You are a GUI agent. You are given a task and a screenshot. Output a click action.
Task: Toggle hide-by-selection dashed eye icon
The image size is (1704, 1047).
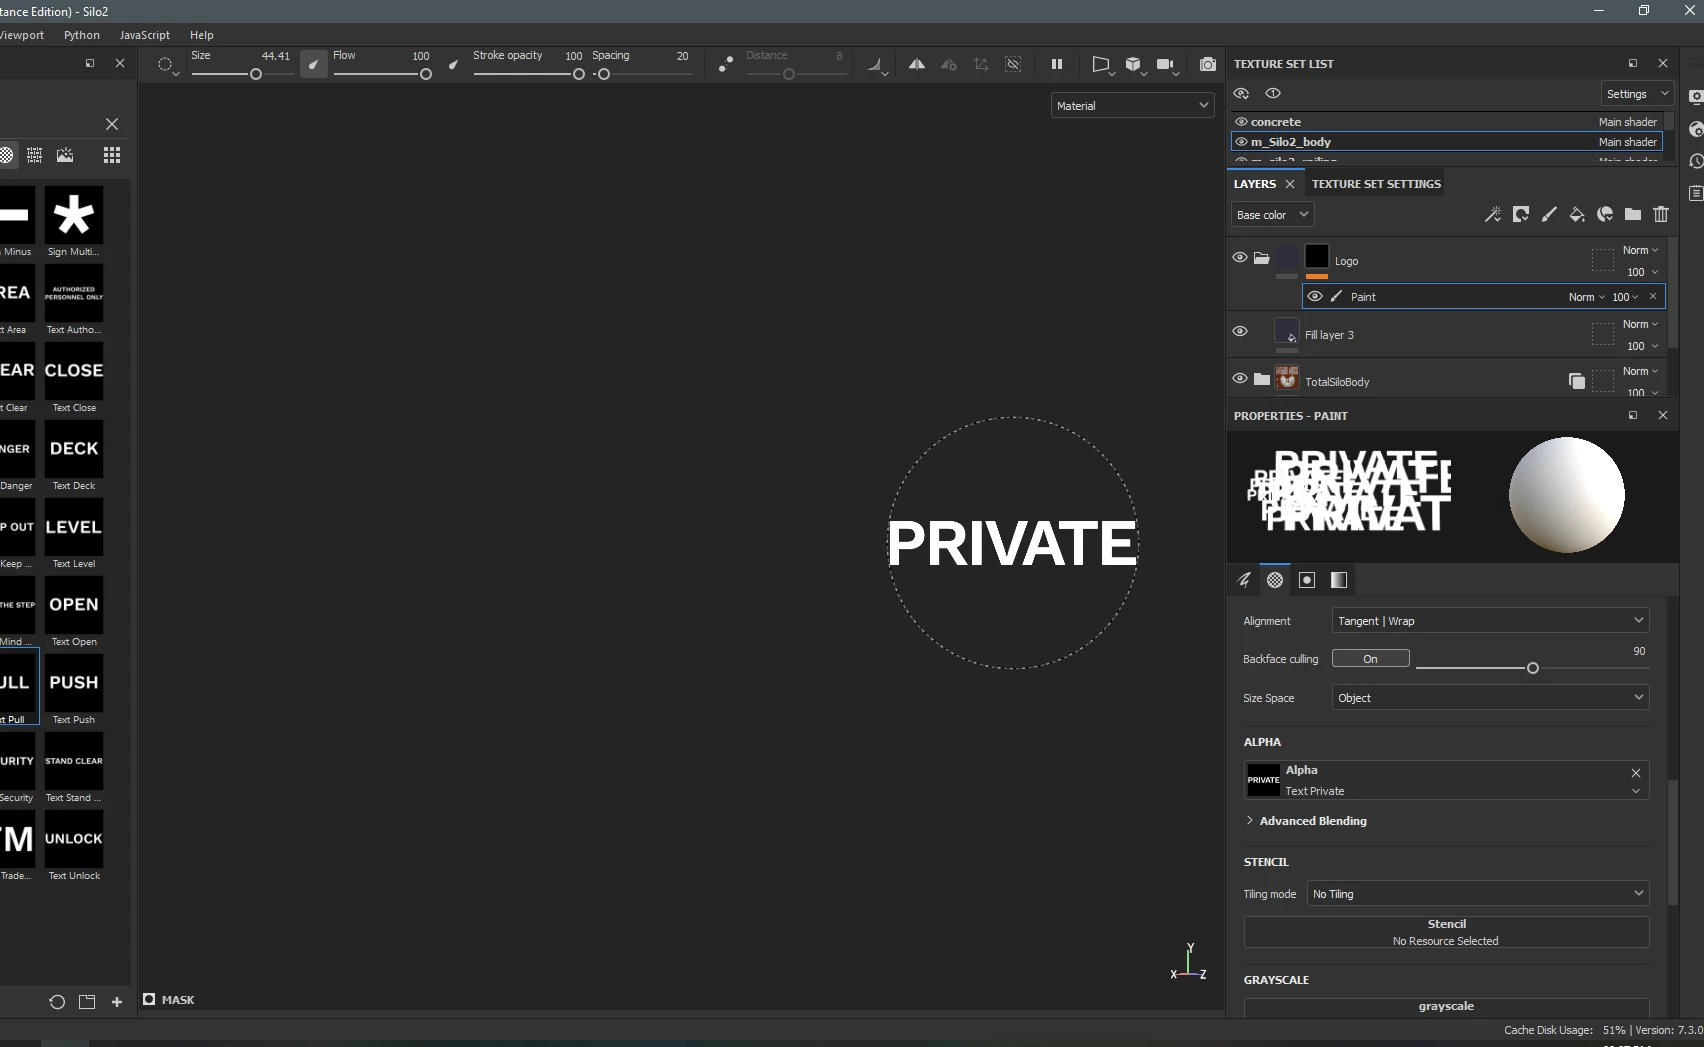(1013, 64)
